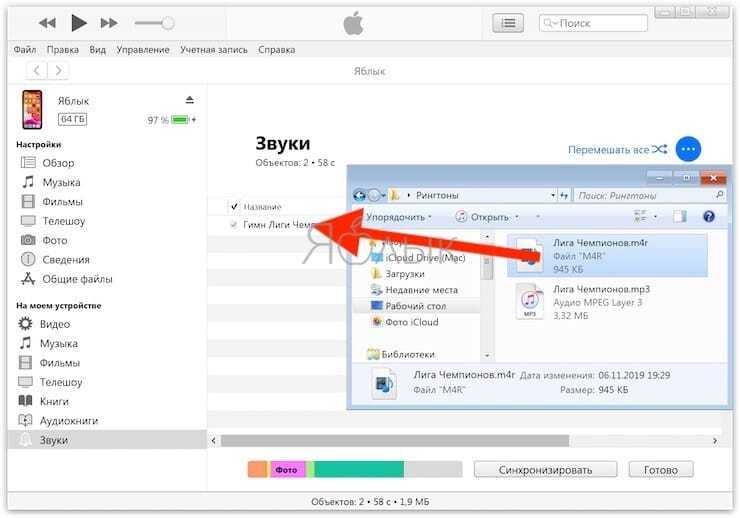Select Загрузки folder in Explorer
Viewport: 740px width, 518px height.
tap(398, 274)
